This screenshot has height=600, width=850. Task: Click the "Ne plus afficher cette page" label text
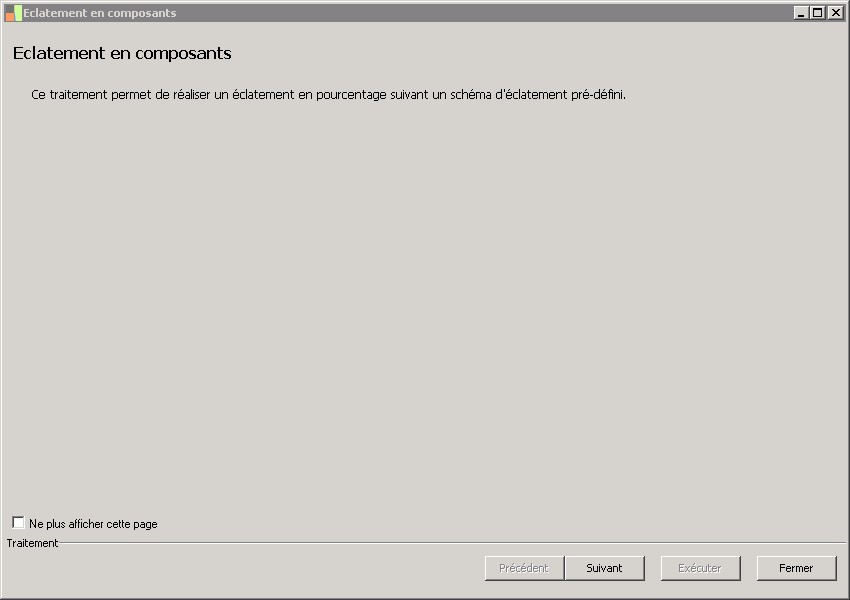click(x=93, y=524)
